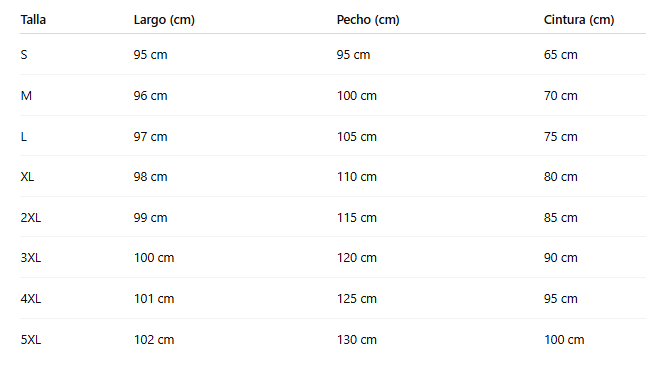The height and width of the screenshot is (379, 646).
Task: Select the XL size cell
Action: [27, 177]
